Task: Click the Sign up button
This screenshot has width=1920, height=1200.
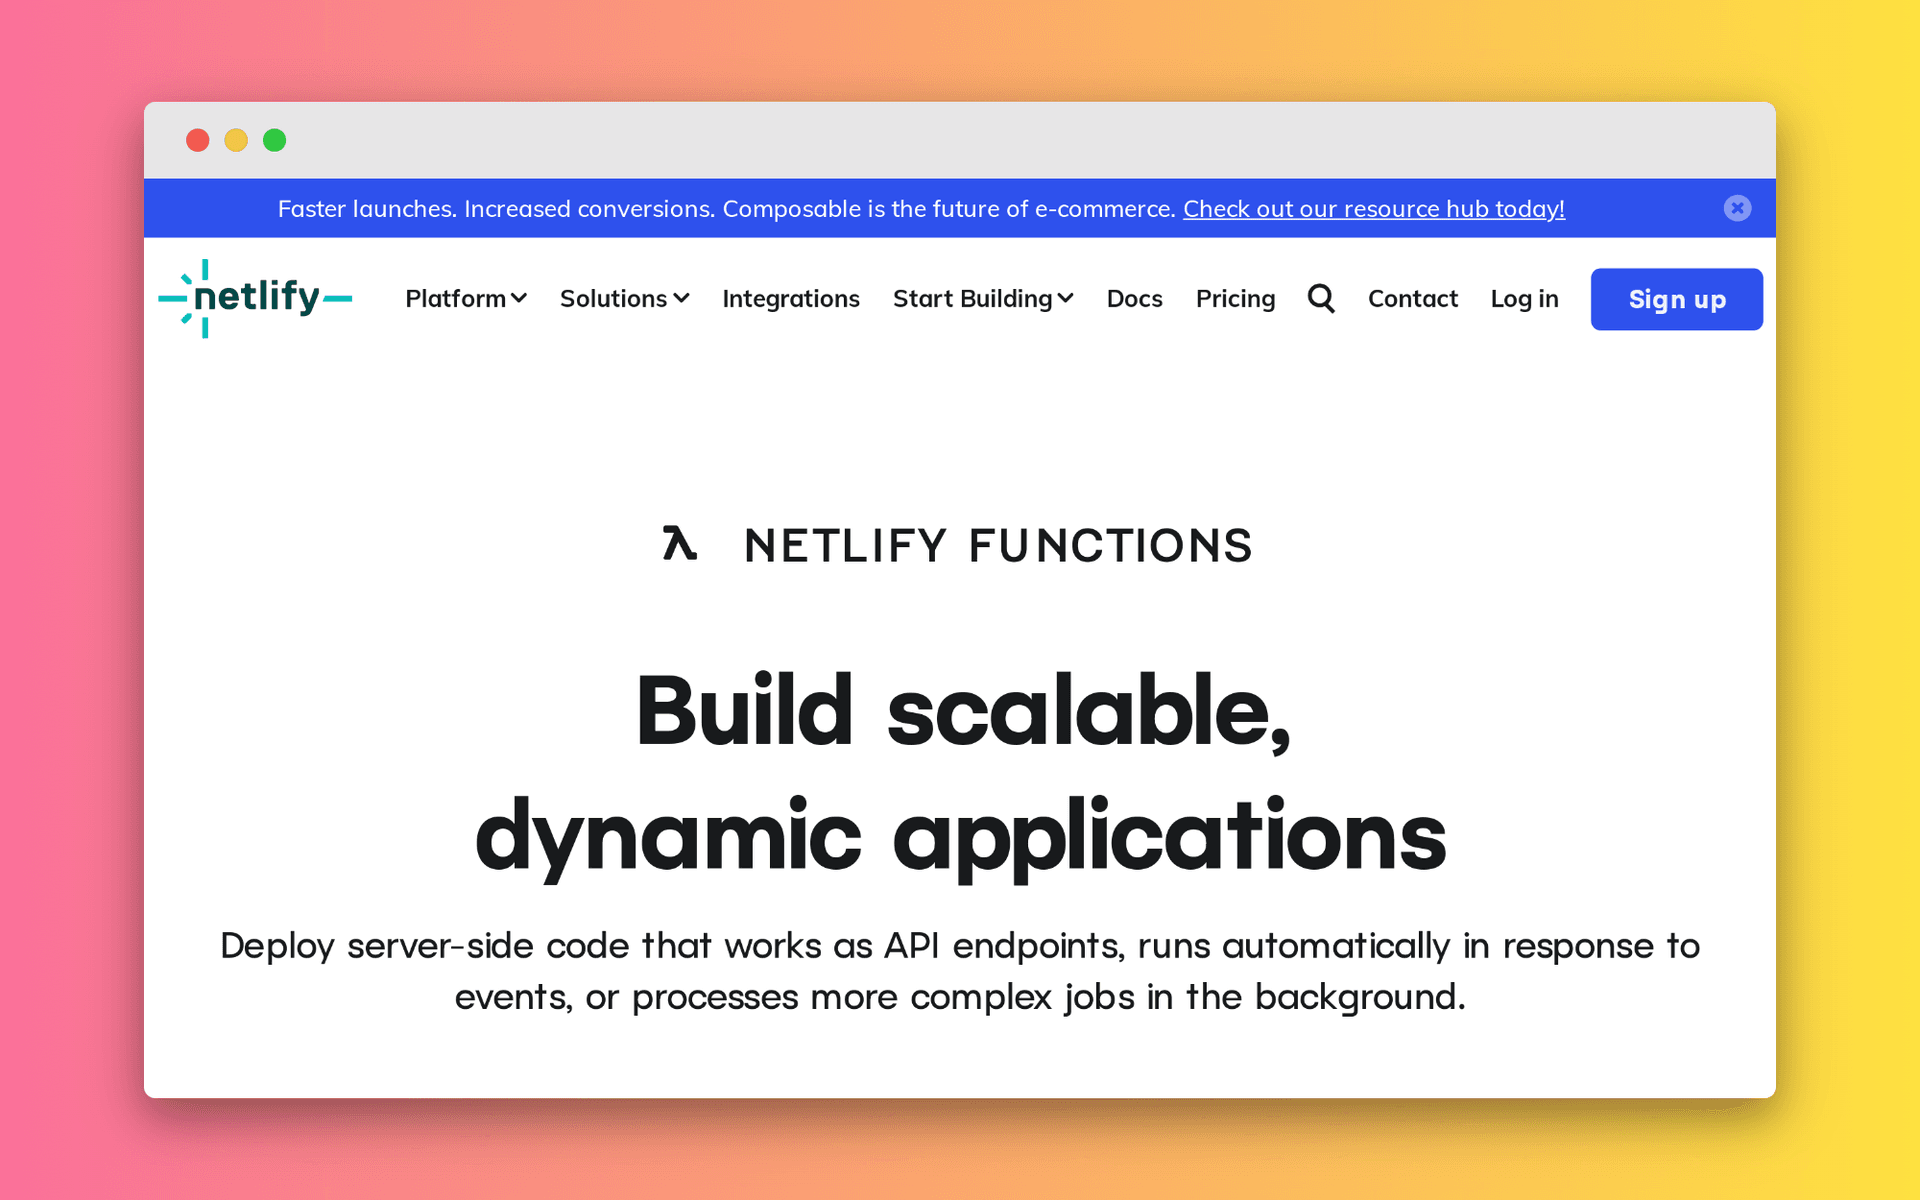Action: click(x=1677, y=299)
